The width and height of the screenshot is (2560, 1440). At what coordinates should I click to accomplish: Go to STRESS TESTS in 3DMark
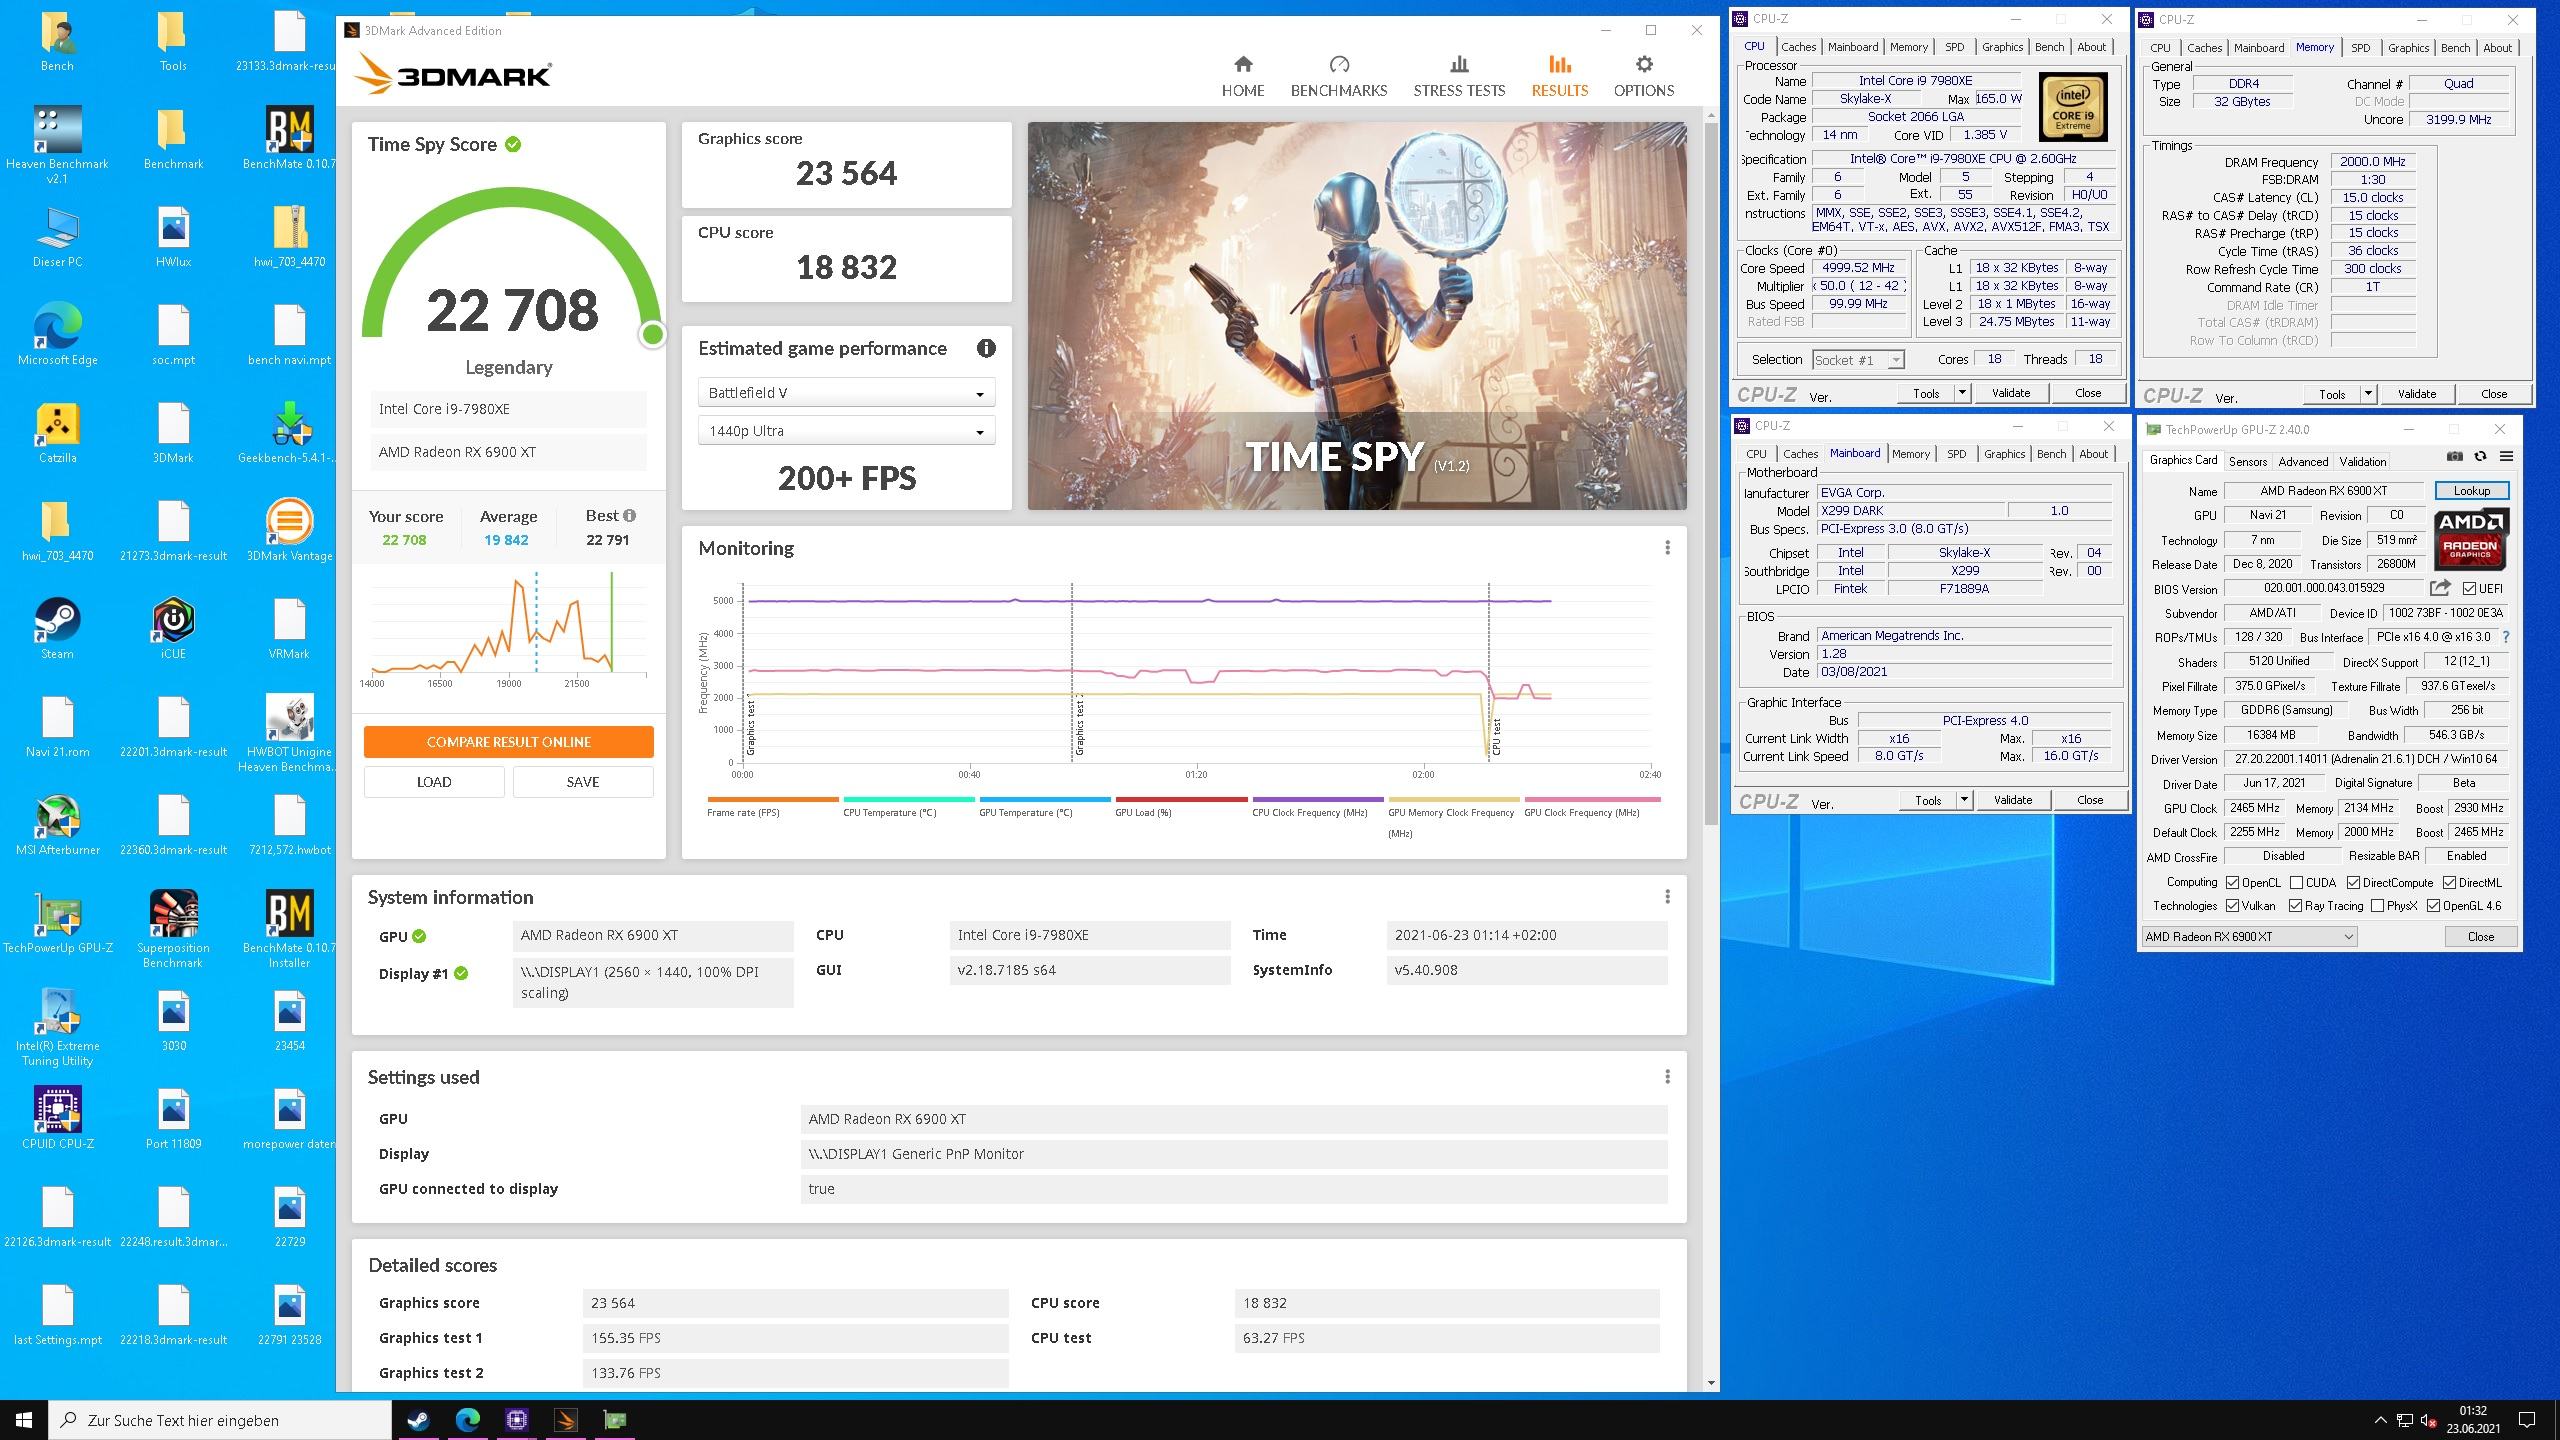[1459, 76]
